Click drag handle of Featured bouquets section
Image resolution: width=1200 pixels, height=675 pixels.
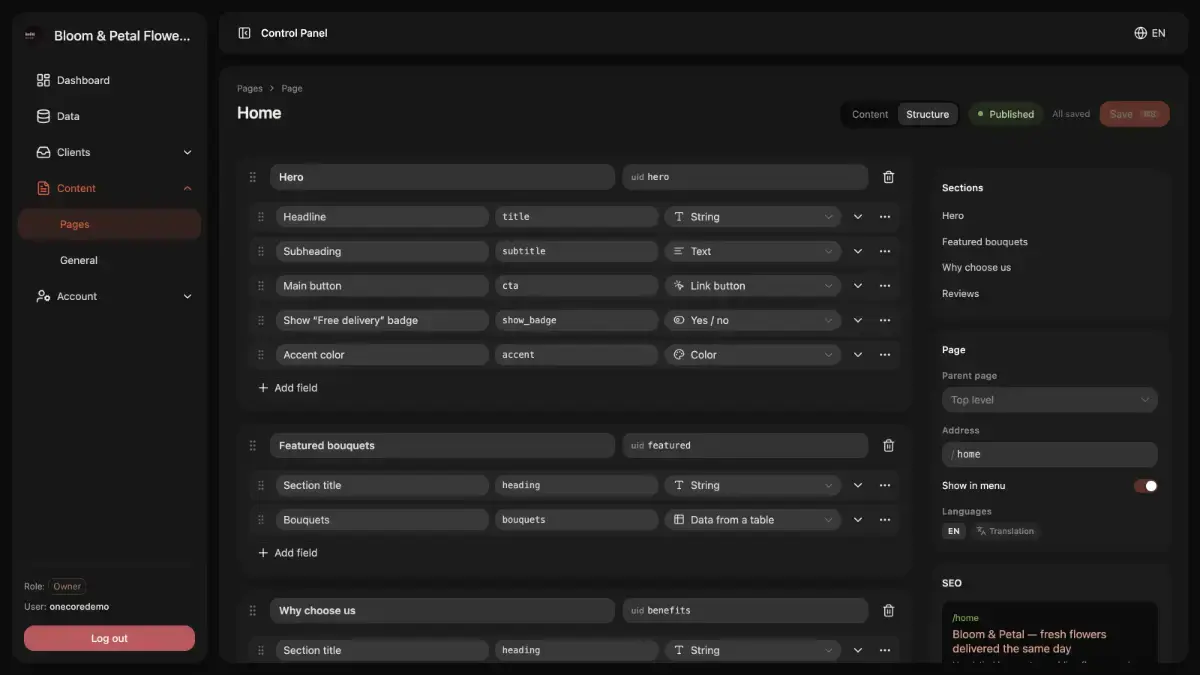(253, 446)
